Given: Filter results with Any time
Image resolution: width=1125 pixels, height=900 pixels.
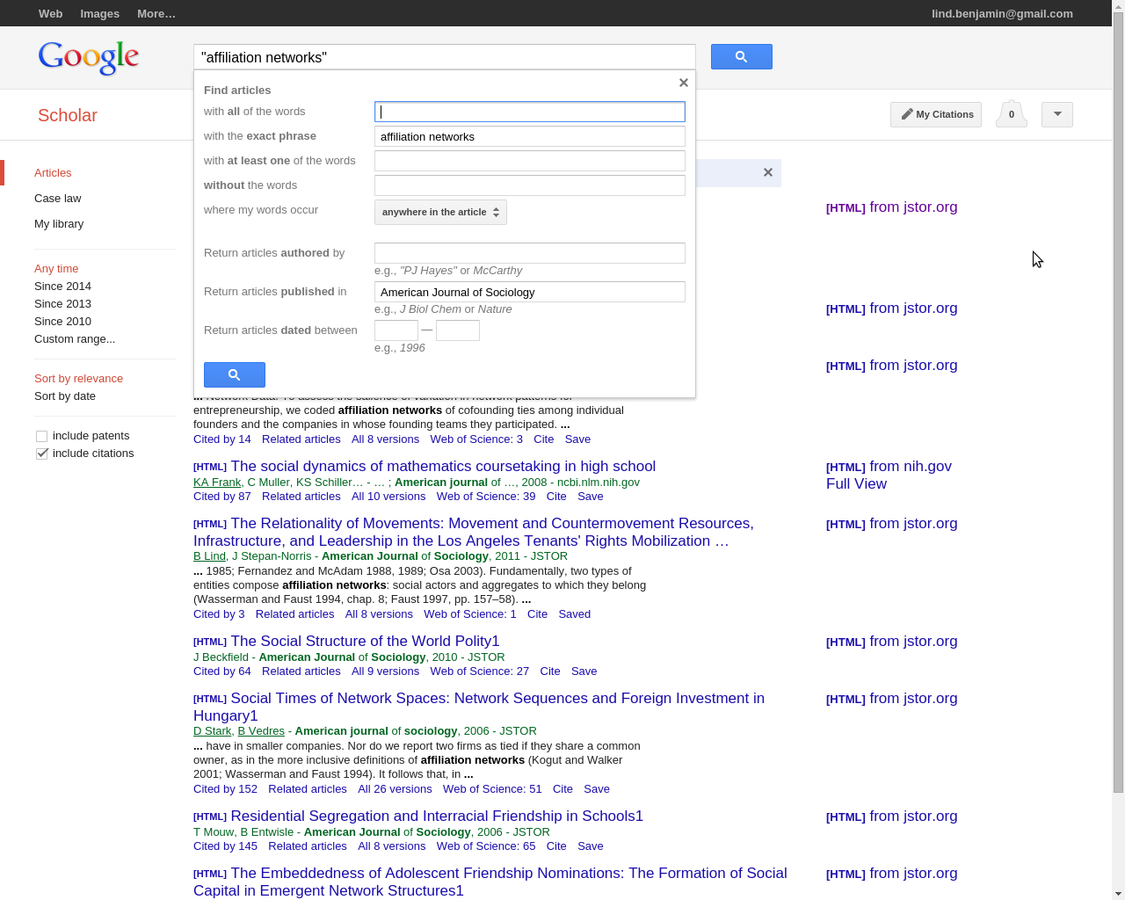Looking at the screenshot, I should click(56, 268).
